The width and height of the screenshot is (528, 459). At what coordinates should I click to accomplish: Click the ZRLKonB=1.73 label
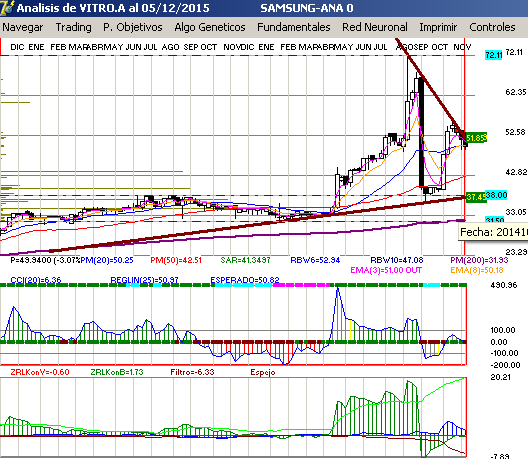117,372
